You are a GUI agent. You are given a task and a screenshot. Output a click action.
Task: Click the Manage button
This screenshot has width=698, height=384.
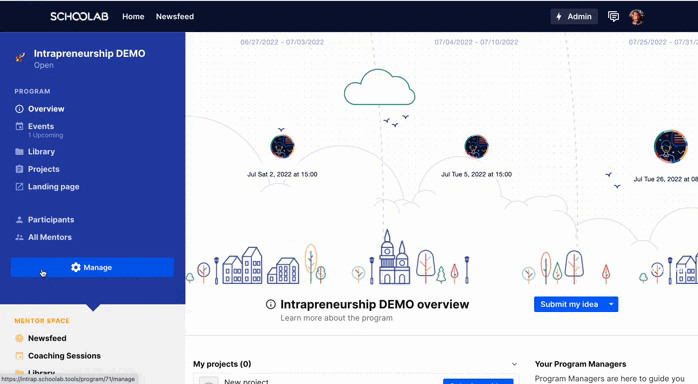pyautogui.click(x=92, y=267)
